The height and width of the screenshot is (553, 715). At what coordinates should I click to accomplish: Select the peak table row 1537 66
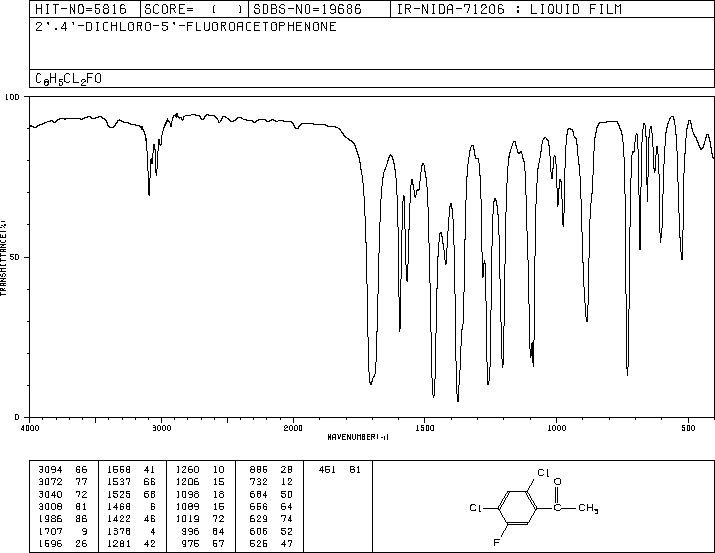[x=131, y=481]
